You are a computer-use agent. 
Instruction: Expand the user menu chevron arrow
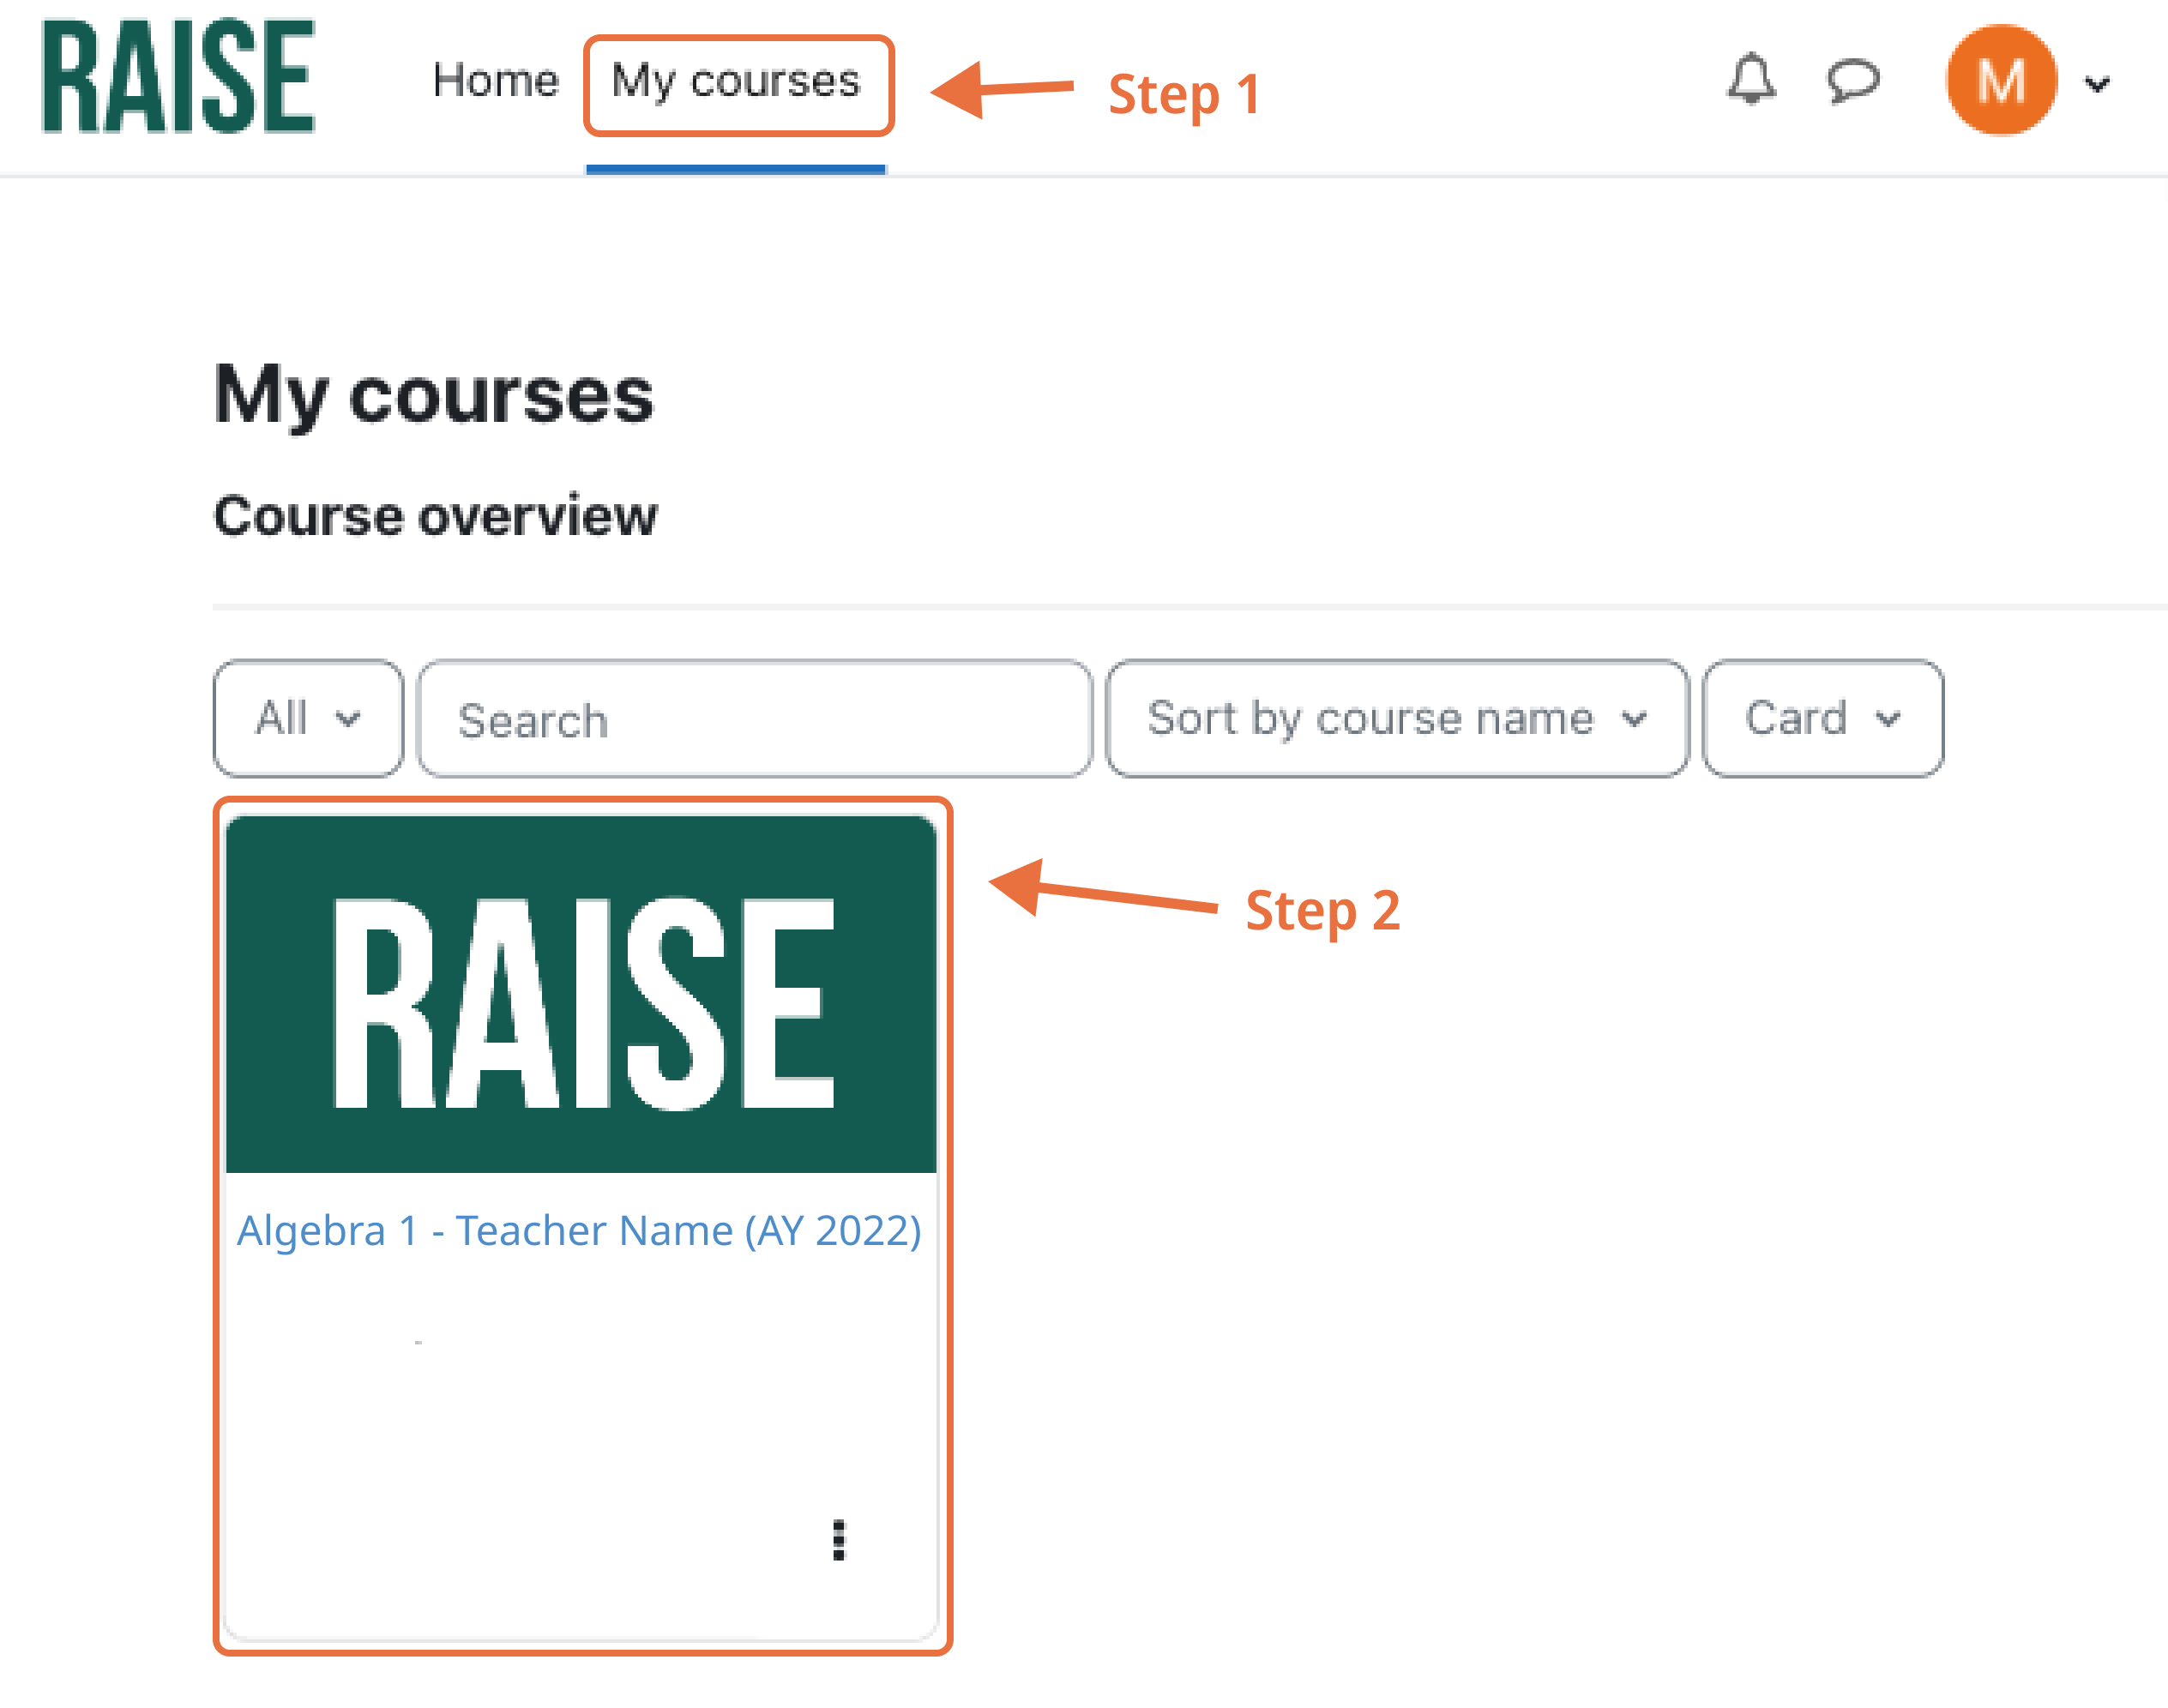click(2097, 84)
